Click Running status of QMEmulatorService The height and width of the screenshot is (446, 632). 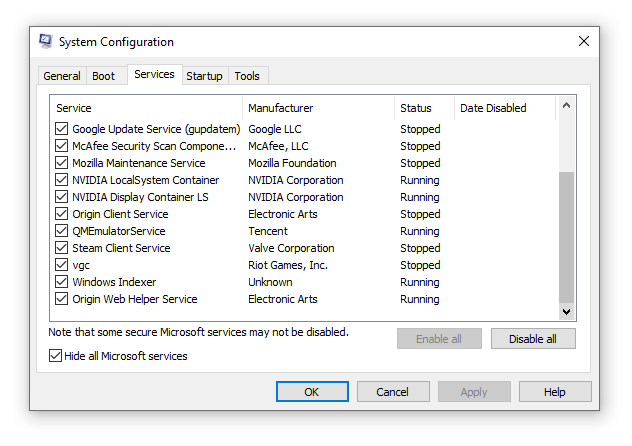pos(420,231)
